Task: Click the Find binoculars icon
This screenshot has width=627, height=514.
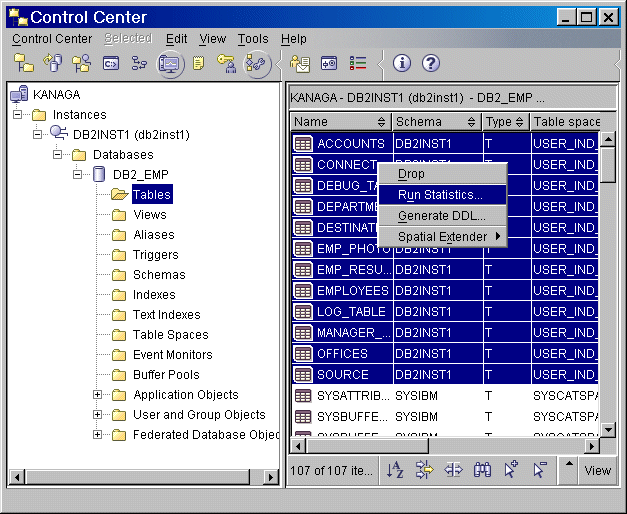Action: pos(482,470)
